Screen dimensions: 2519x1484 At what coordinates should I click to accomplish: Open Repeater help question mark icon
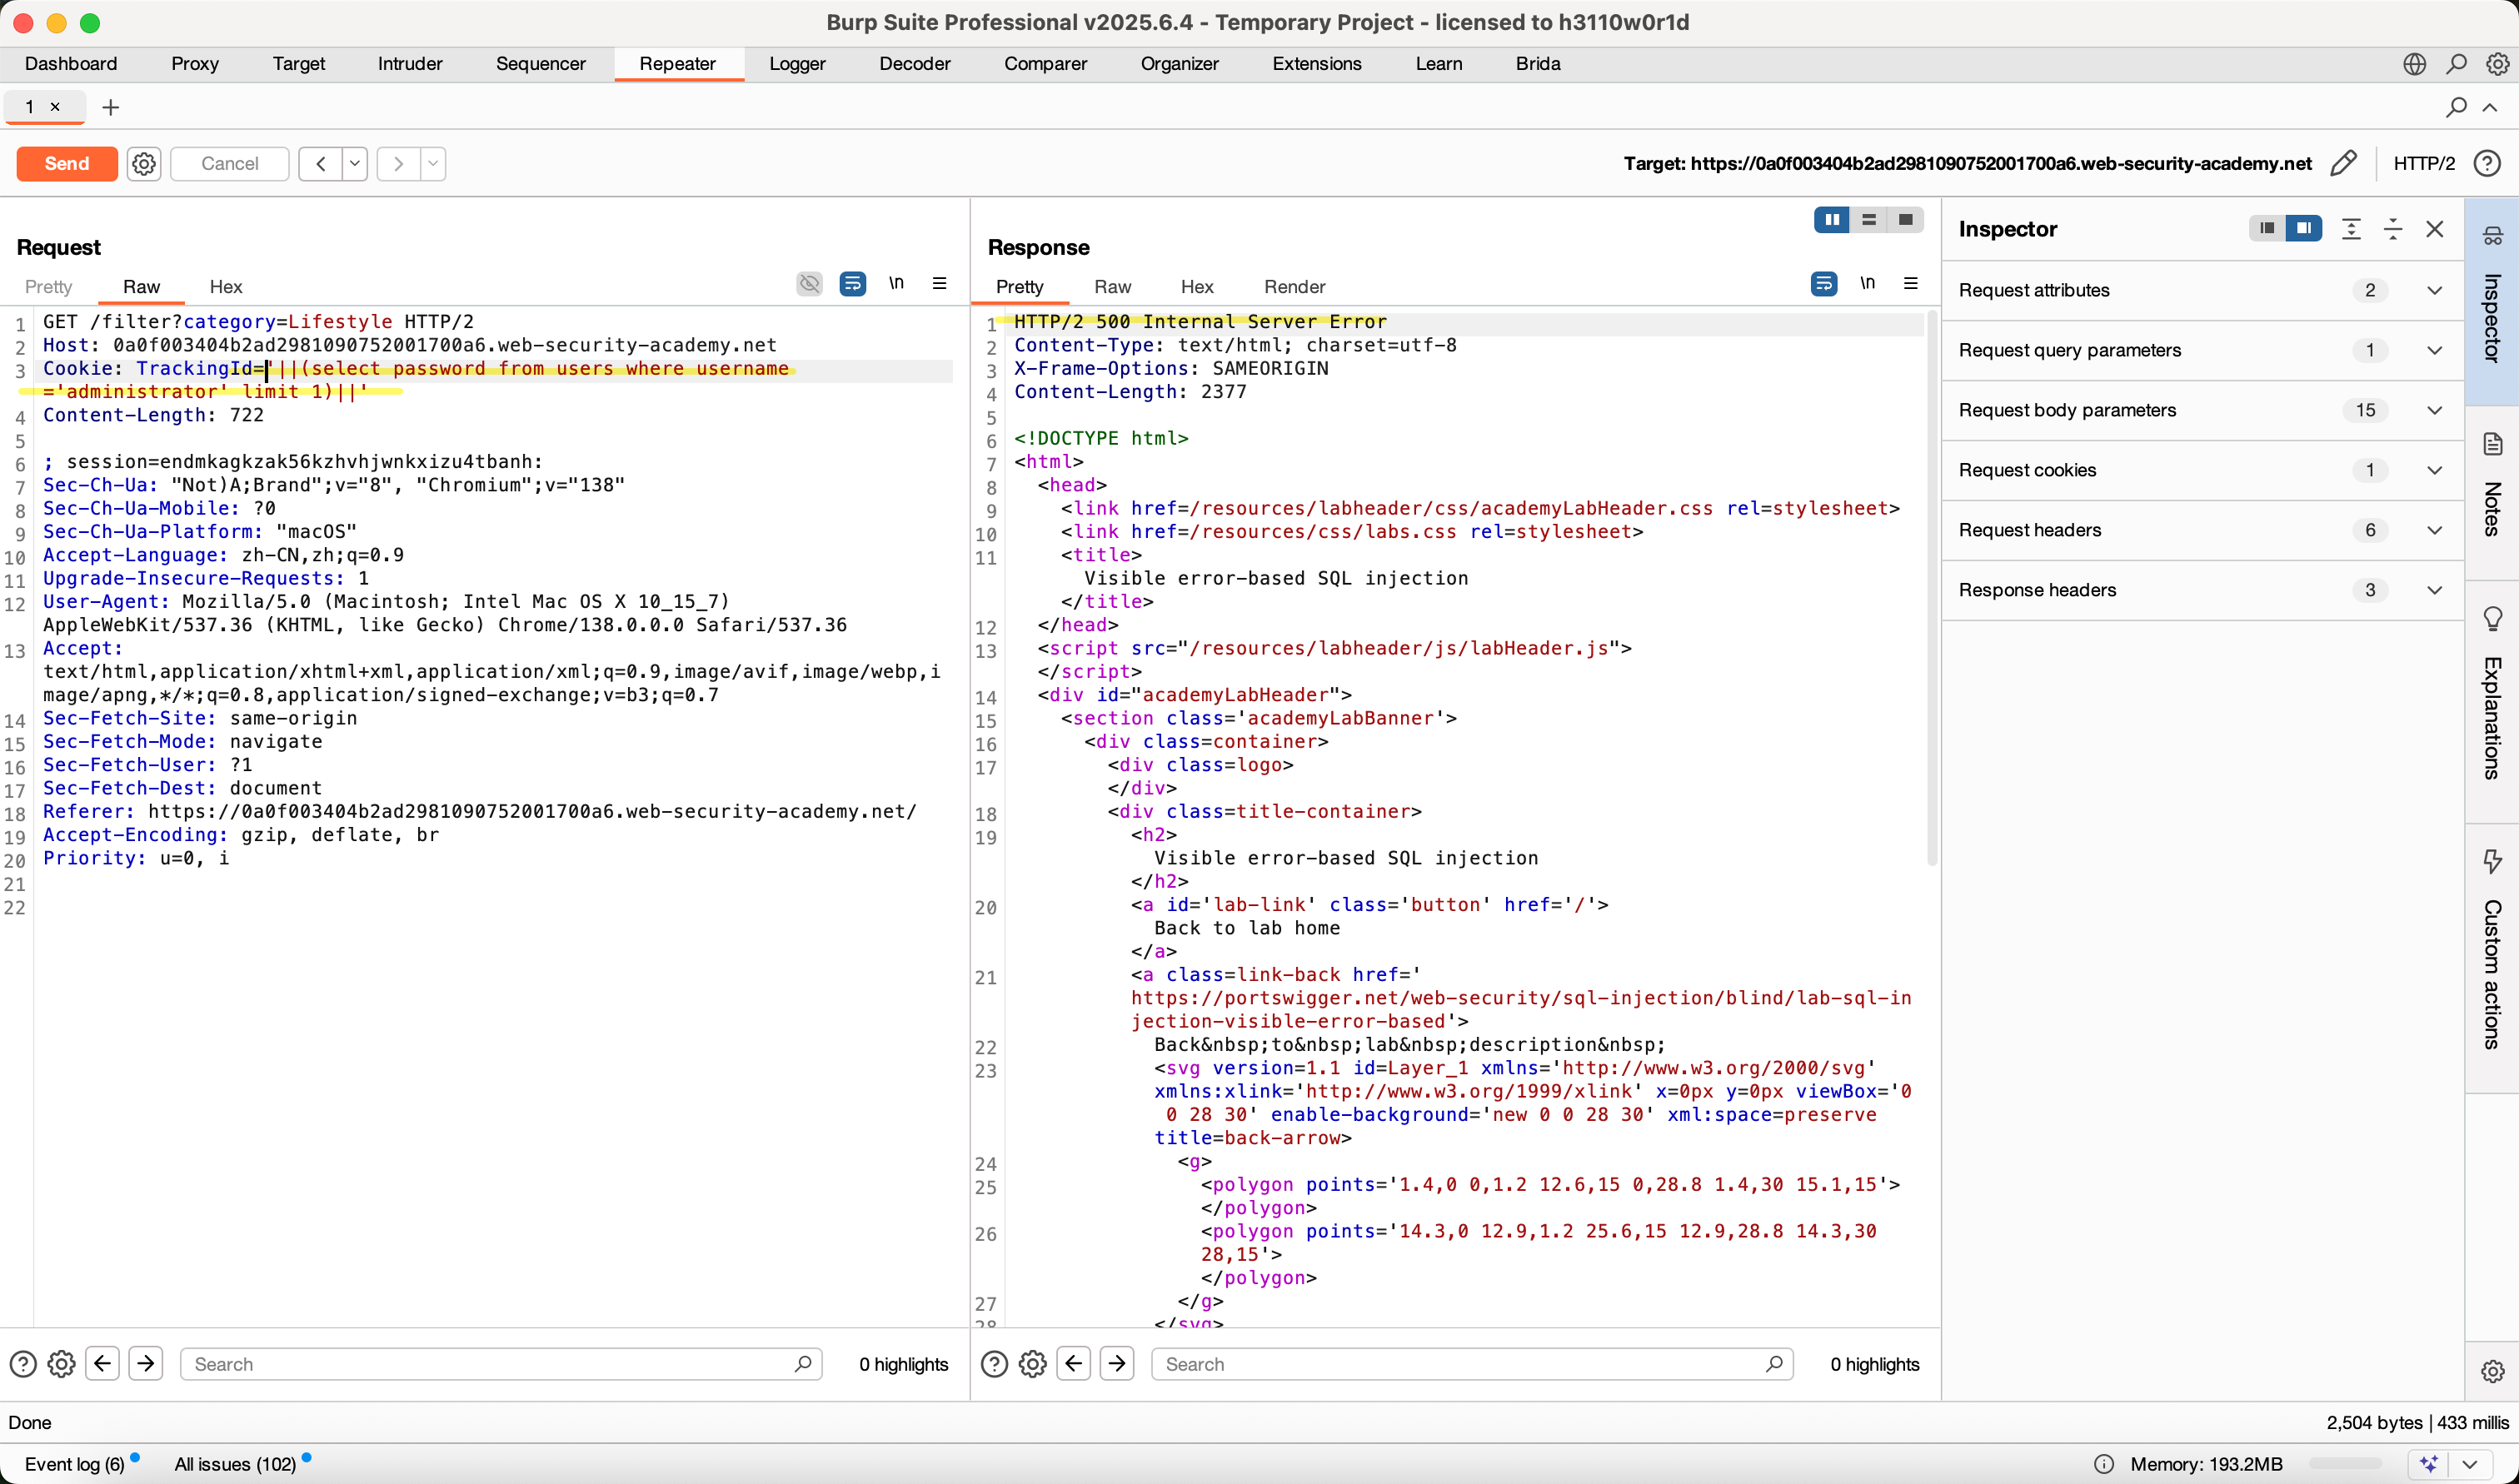[x=2487, y=163]
